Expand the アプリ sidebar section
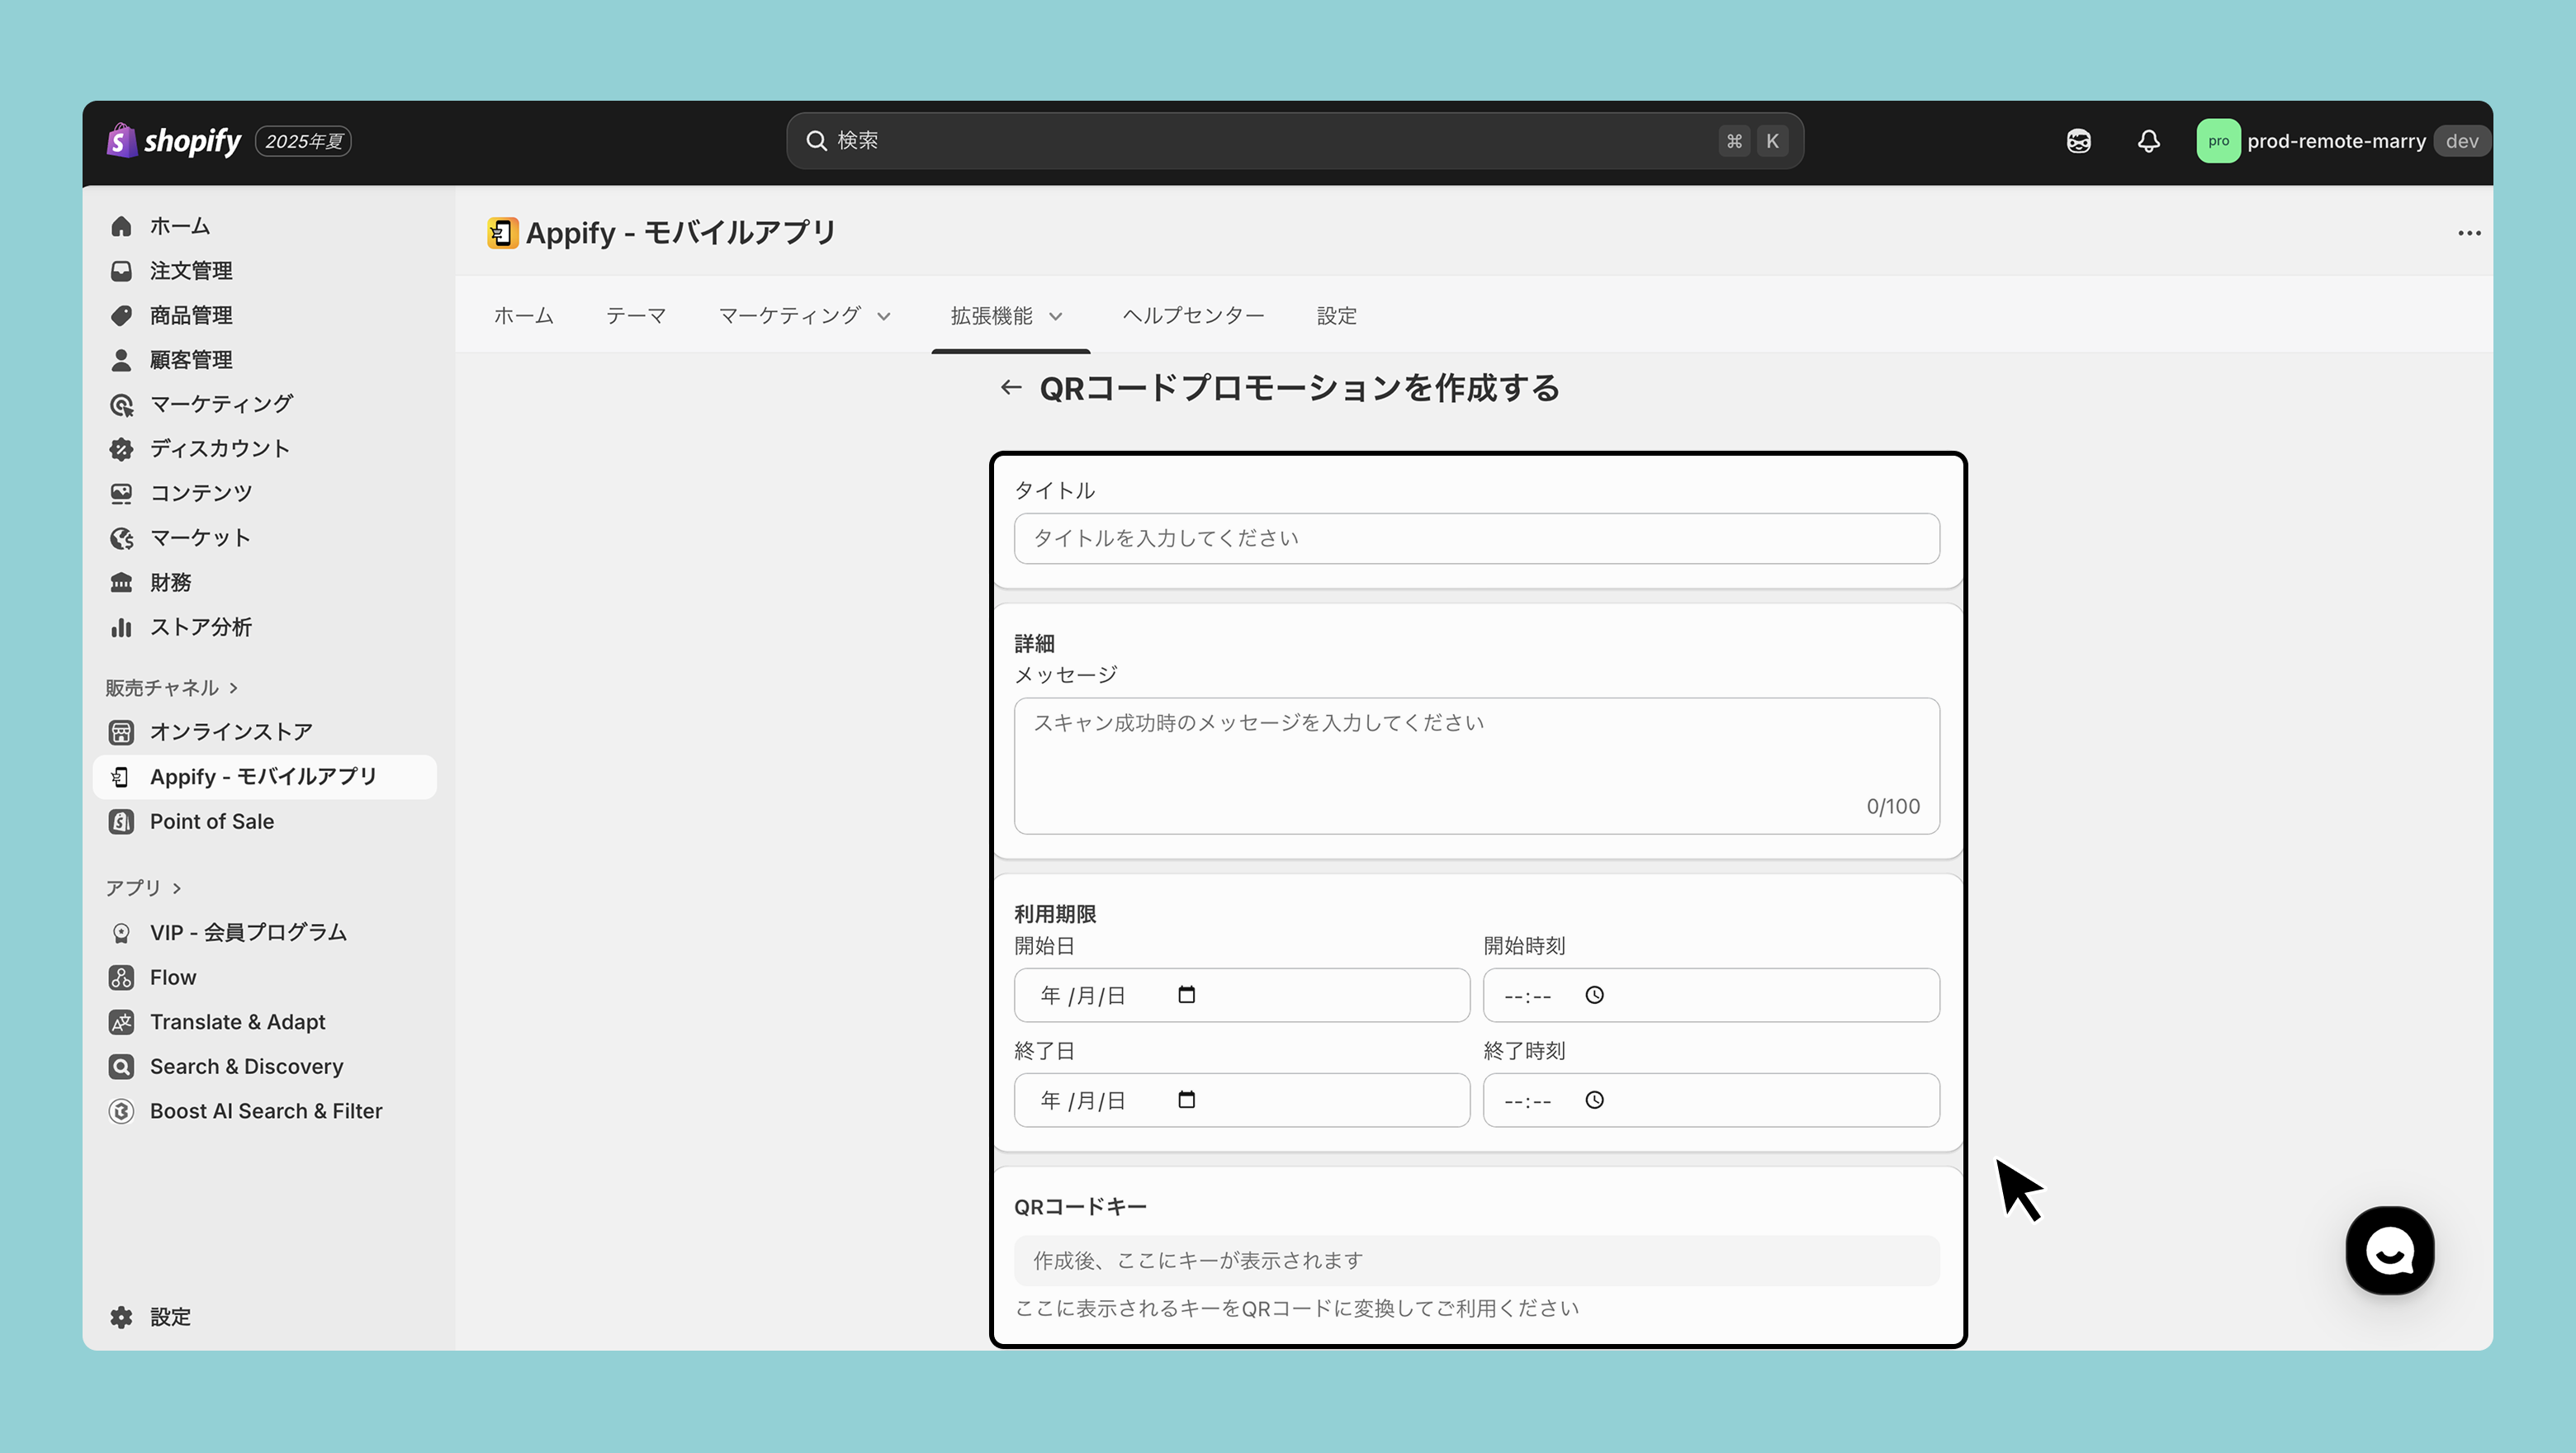This screenshot has width=2576, height=1453. [x=144, y=888]
